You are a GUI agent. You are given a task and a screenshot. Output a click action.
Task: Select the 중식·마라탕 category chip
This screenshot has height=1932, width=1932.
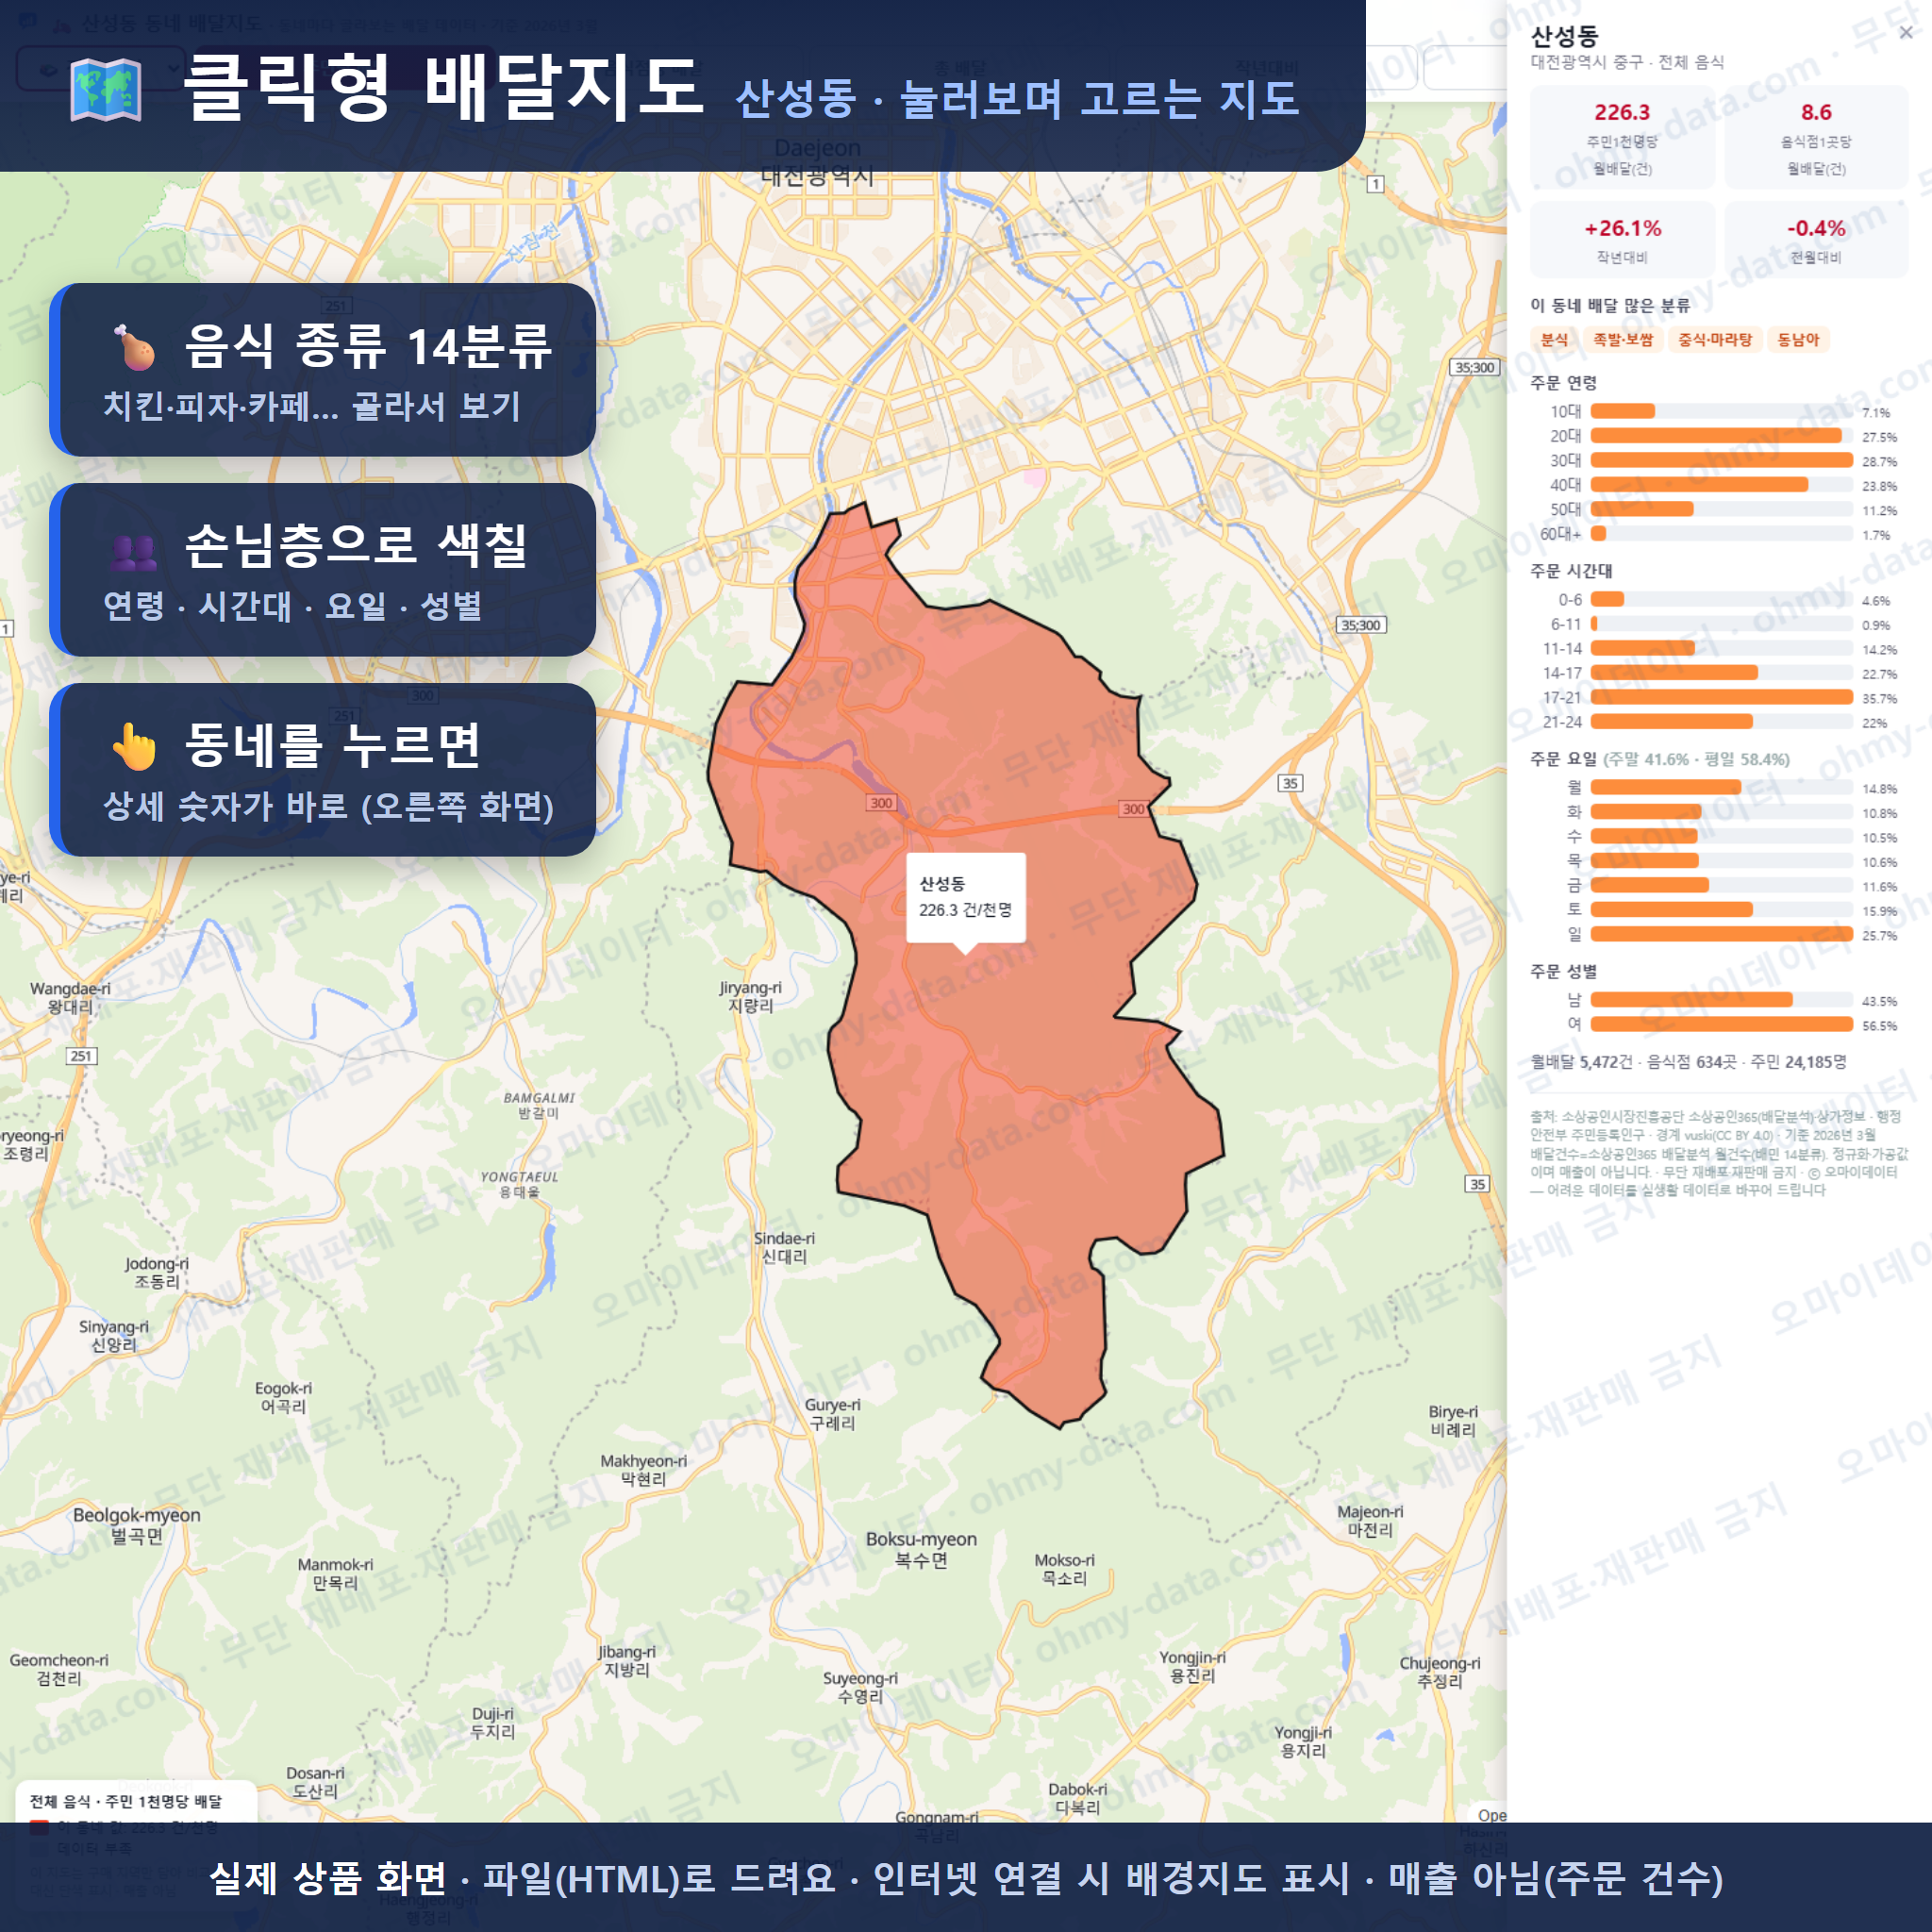coord(1715,340)
